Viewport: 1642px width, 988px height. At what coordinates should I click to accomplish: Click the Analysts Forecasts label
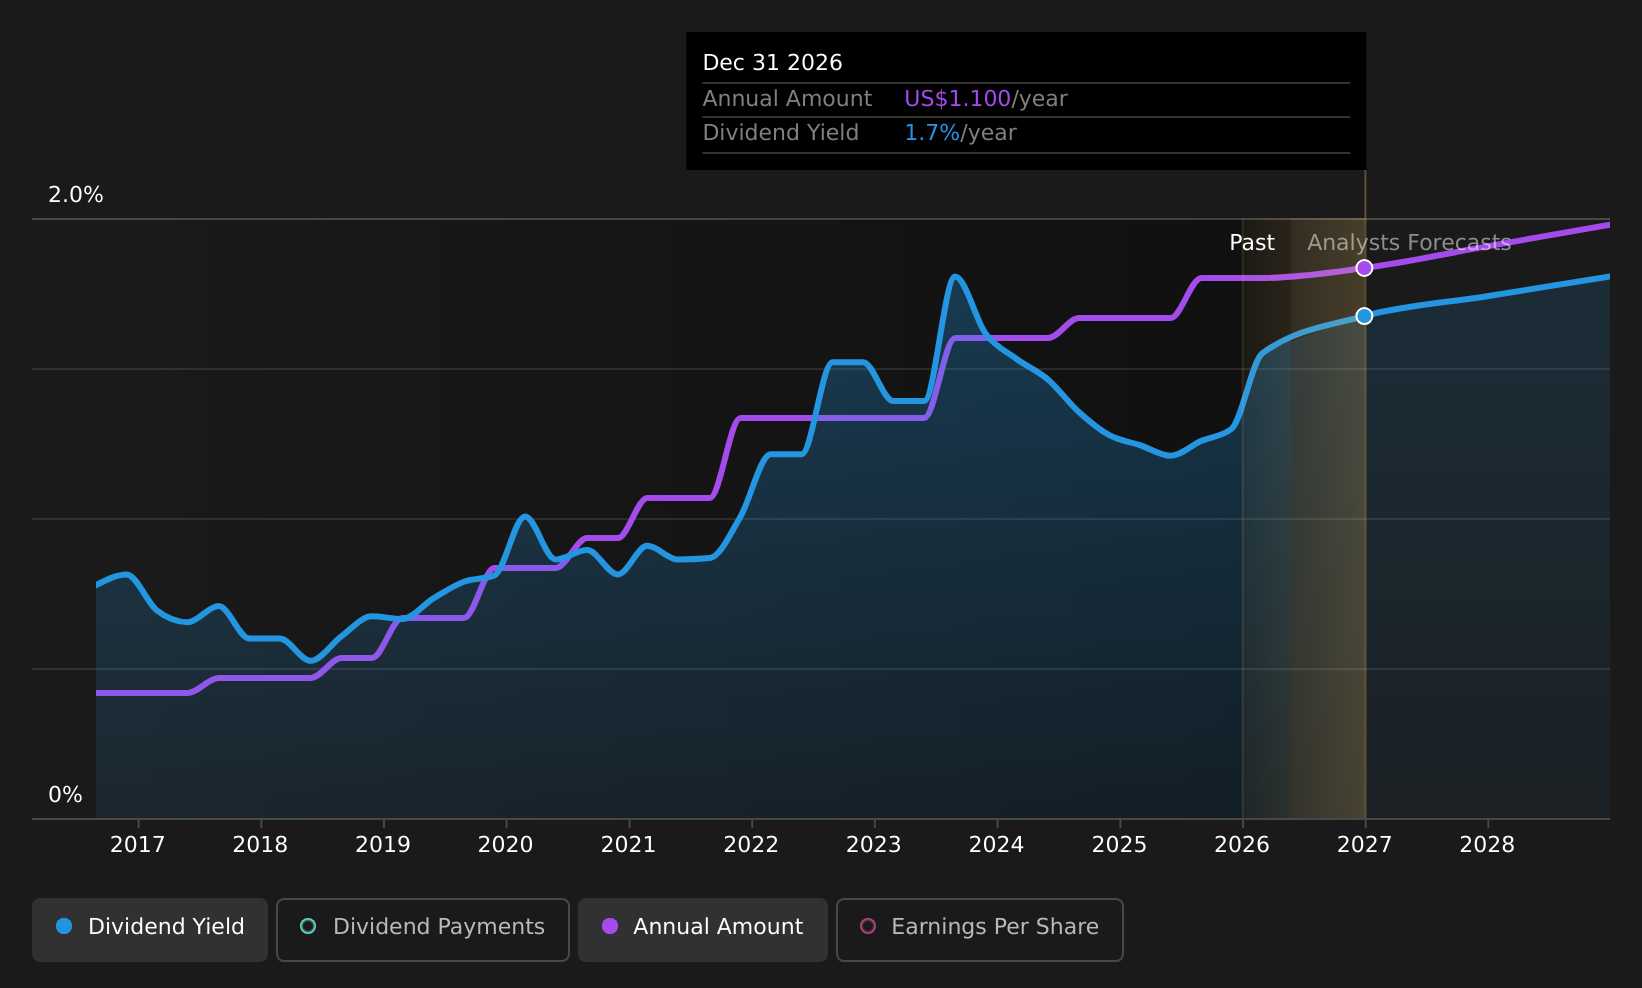1409,243
